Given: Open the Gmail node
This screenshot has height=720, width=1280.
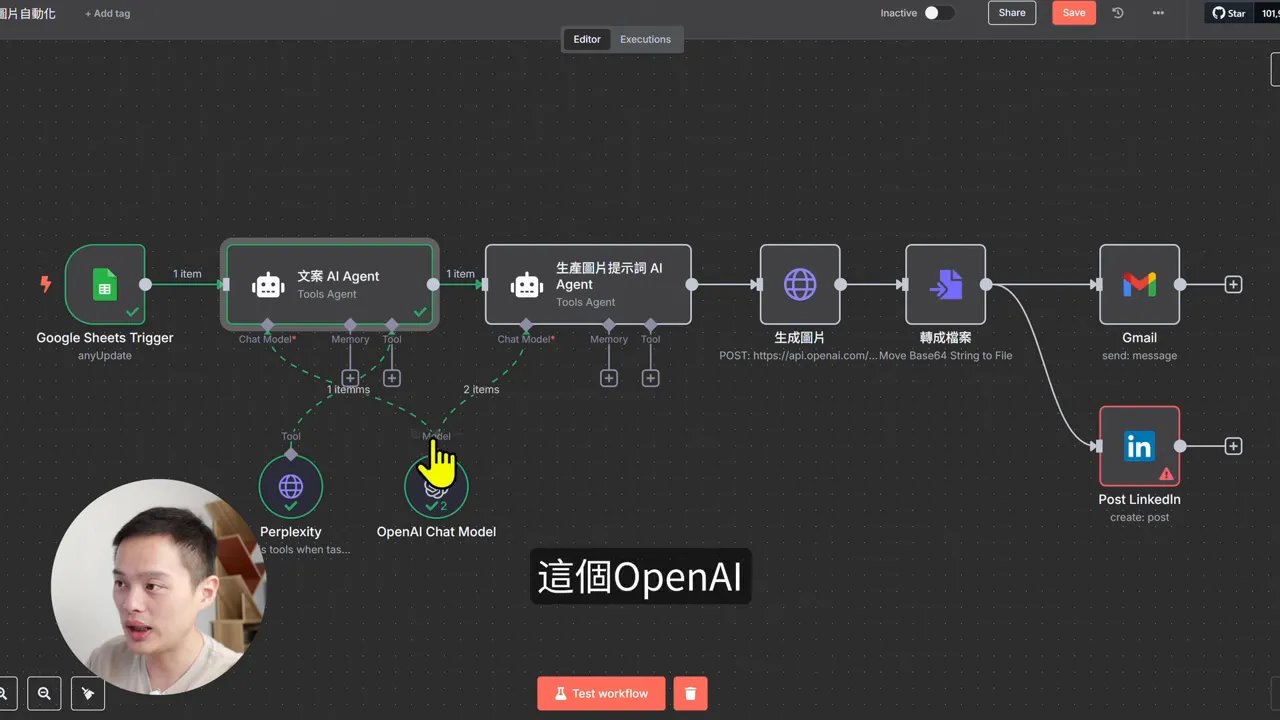Looking at the screenshot, I should click(x=1139, y=284).
